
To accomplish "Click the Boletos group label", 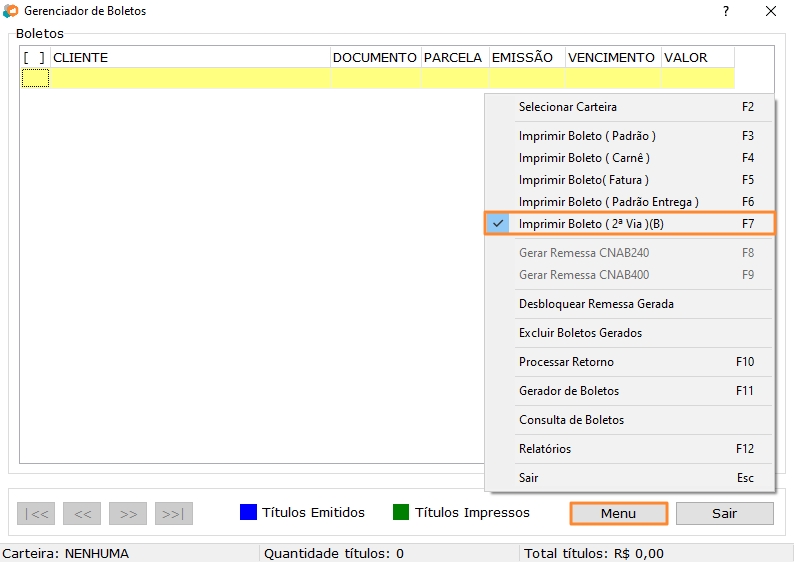I will click(x=40, y=34).
